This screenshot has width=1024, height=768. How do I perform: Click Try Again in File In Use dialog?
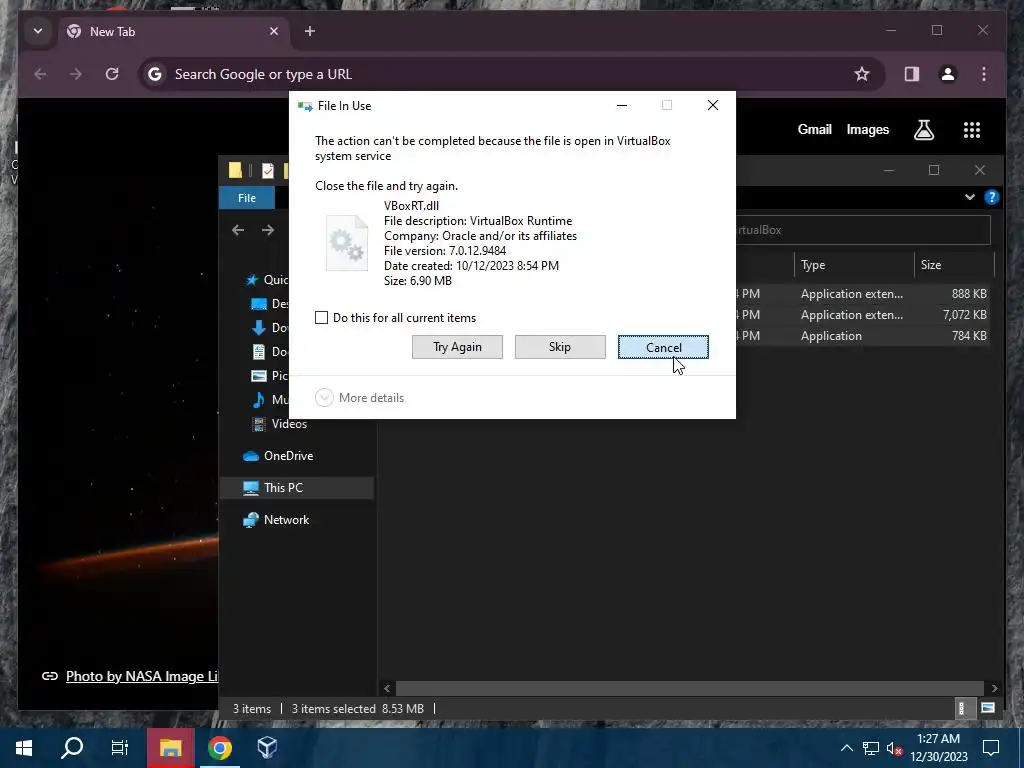pos(457,347)
